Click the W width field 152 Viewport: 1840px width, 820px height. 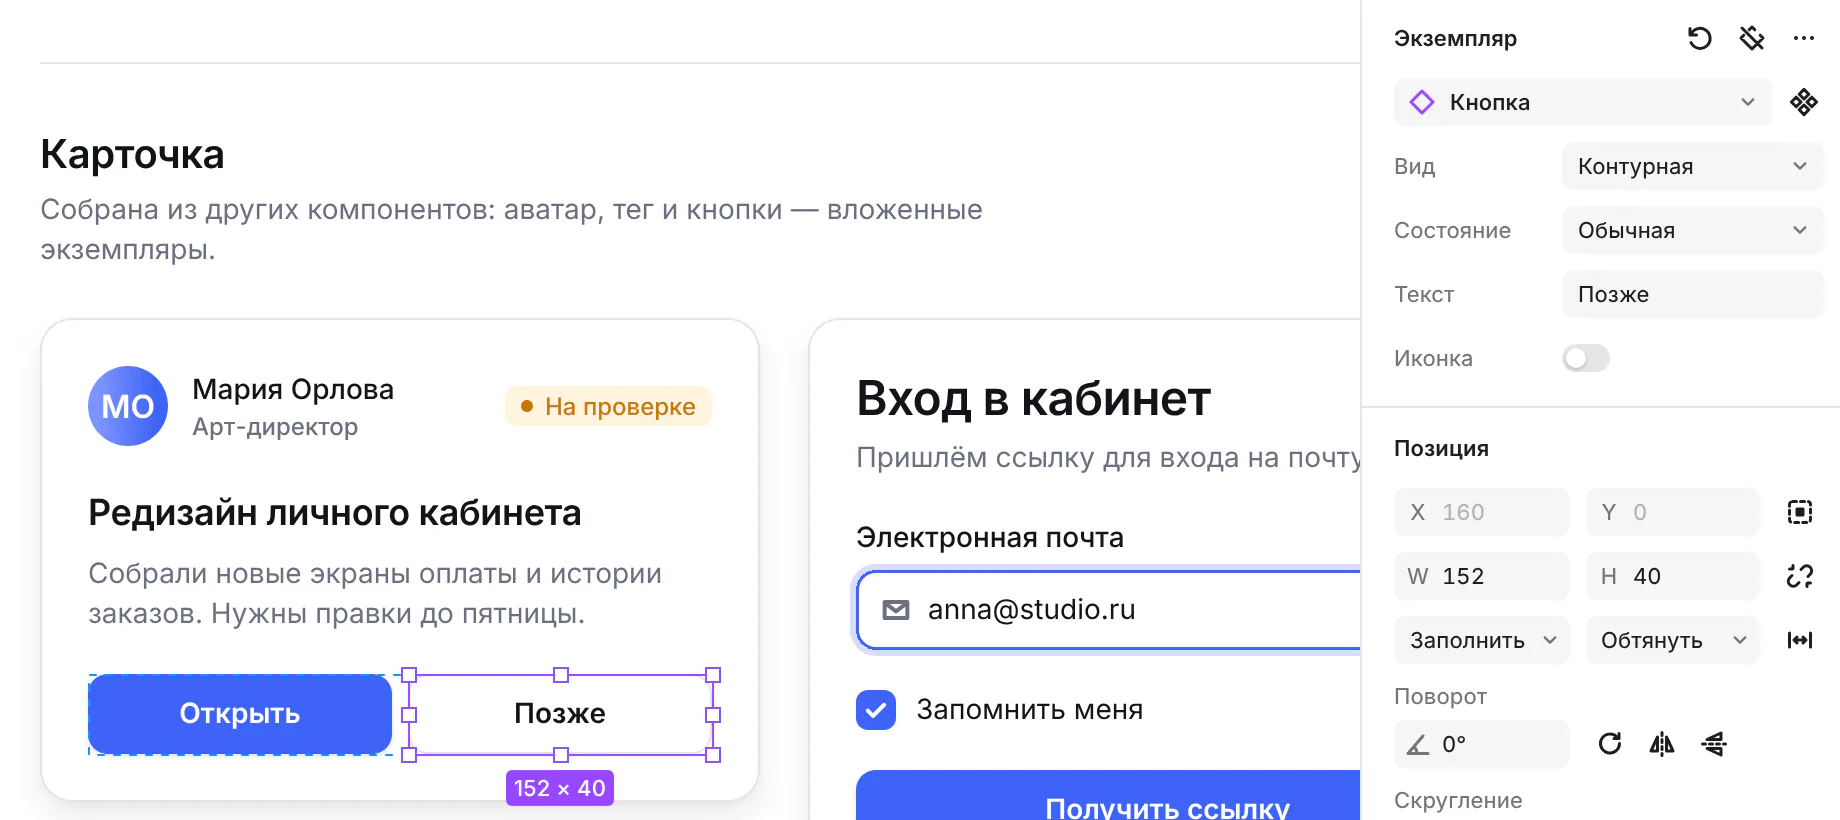(x=1482, y=576)
